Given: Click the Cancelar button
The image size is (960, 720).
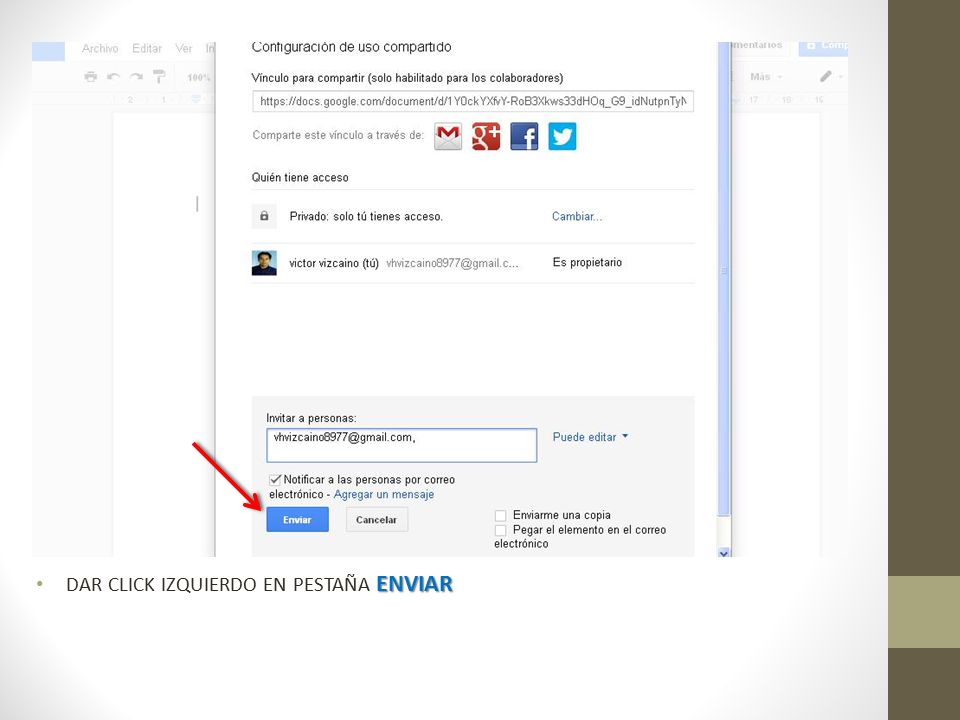Looking at the screenshot, I should (377, 520).
